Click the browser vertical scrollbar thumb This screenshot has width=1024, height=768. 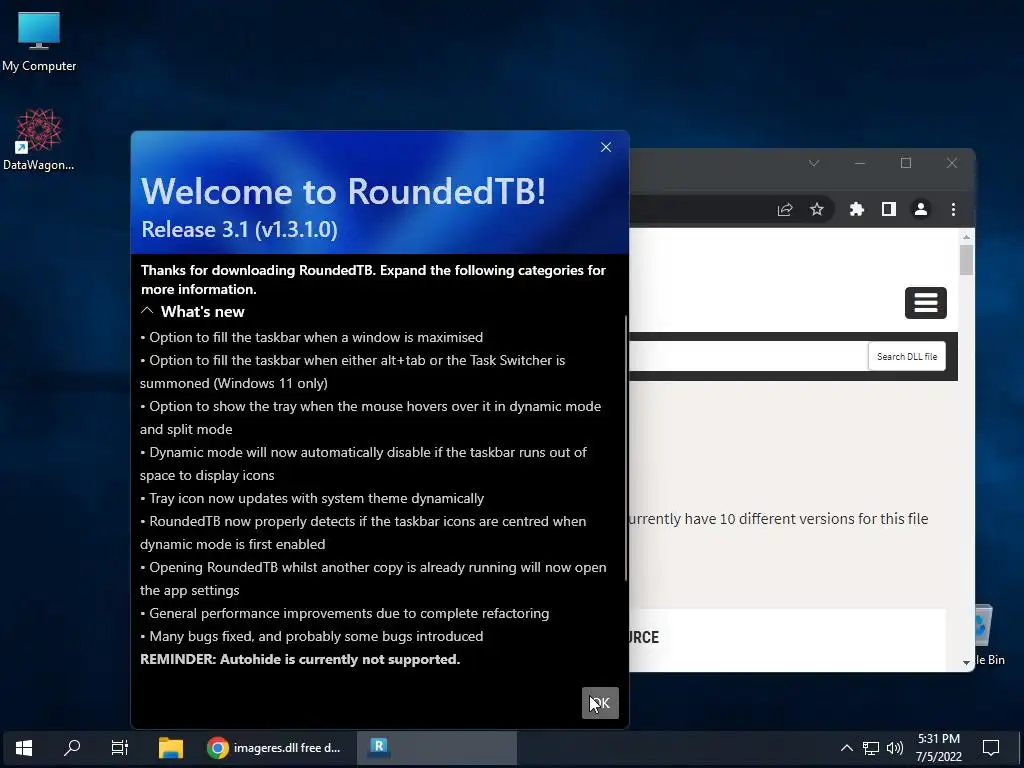[967, 259]
